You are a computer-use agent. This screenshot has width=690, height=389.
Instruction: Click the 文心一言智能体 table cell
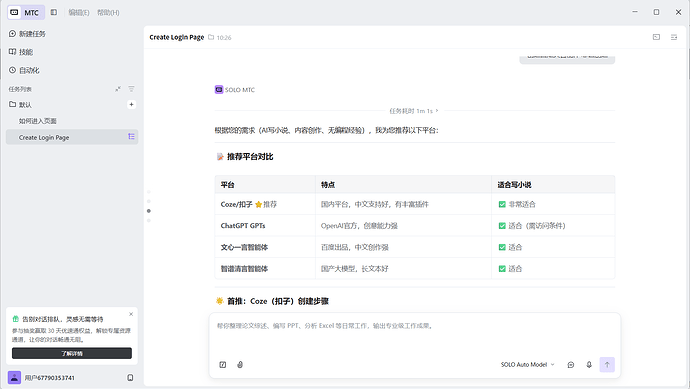click(265, 247)
